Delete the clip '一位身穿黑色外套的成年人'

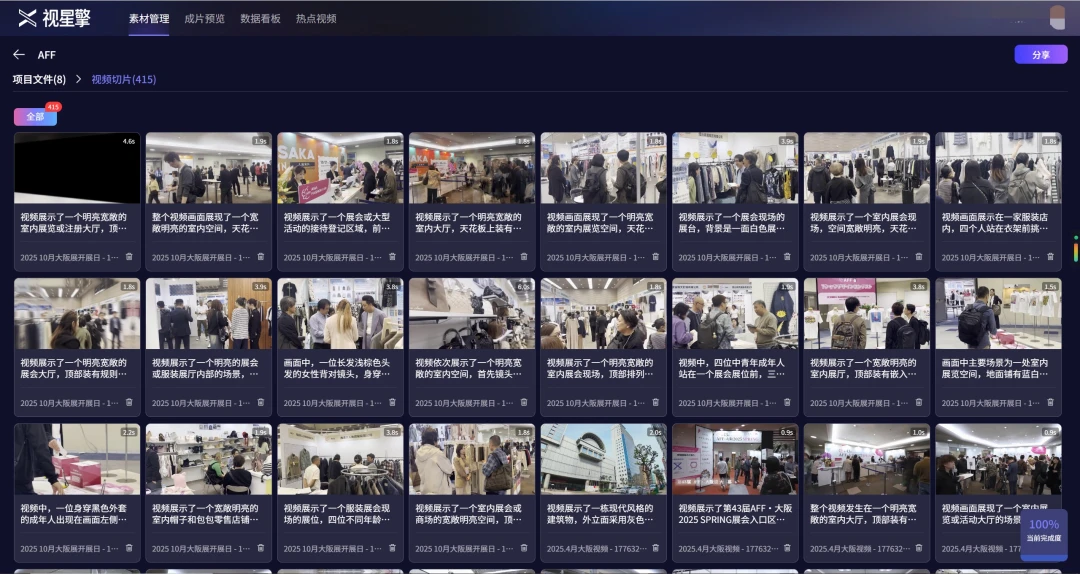pos(129,549)
